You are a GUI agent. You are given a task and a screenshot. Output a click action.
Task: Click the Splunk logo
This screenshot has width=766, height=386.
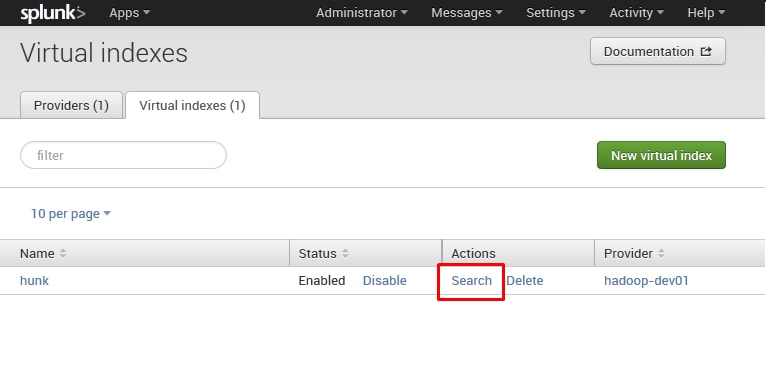(53, 13)
